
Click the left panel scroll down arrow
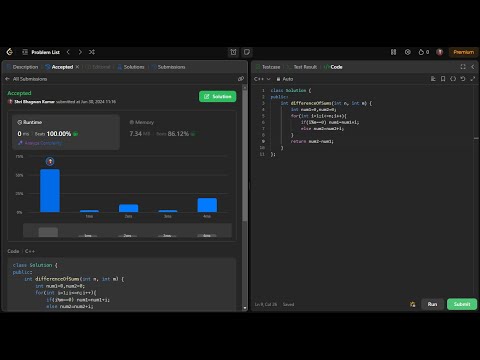(245, 308)
